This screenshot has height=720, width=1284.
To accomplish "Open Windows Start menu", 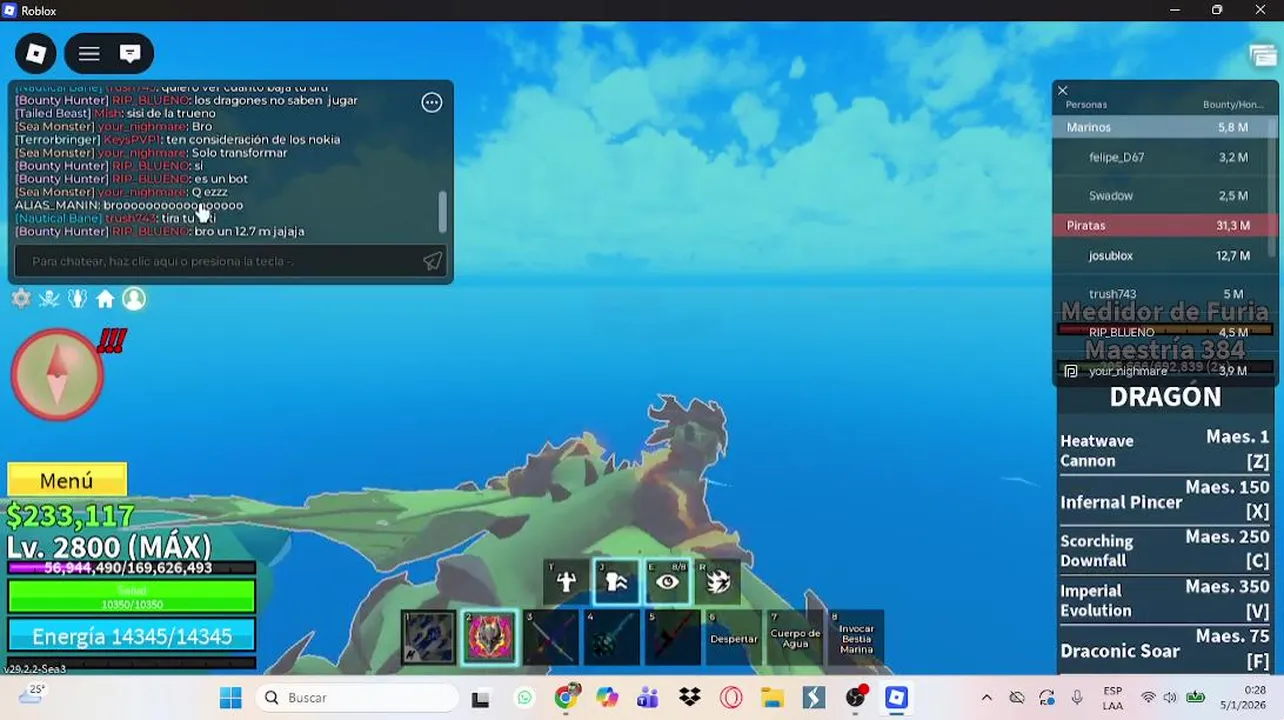I will click(231, 698).
